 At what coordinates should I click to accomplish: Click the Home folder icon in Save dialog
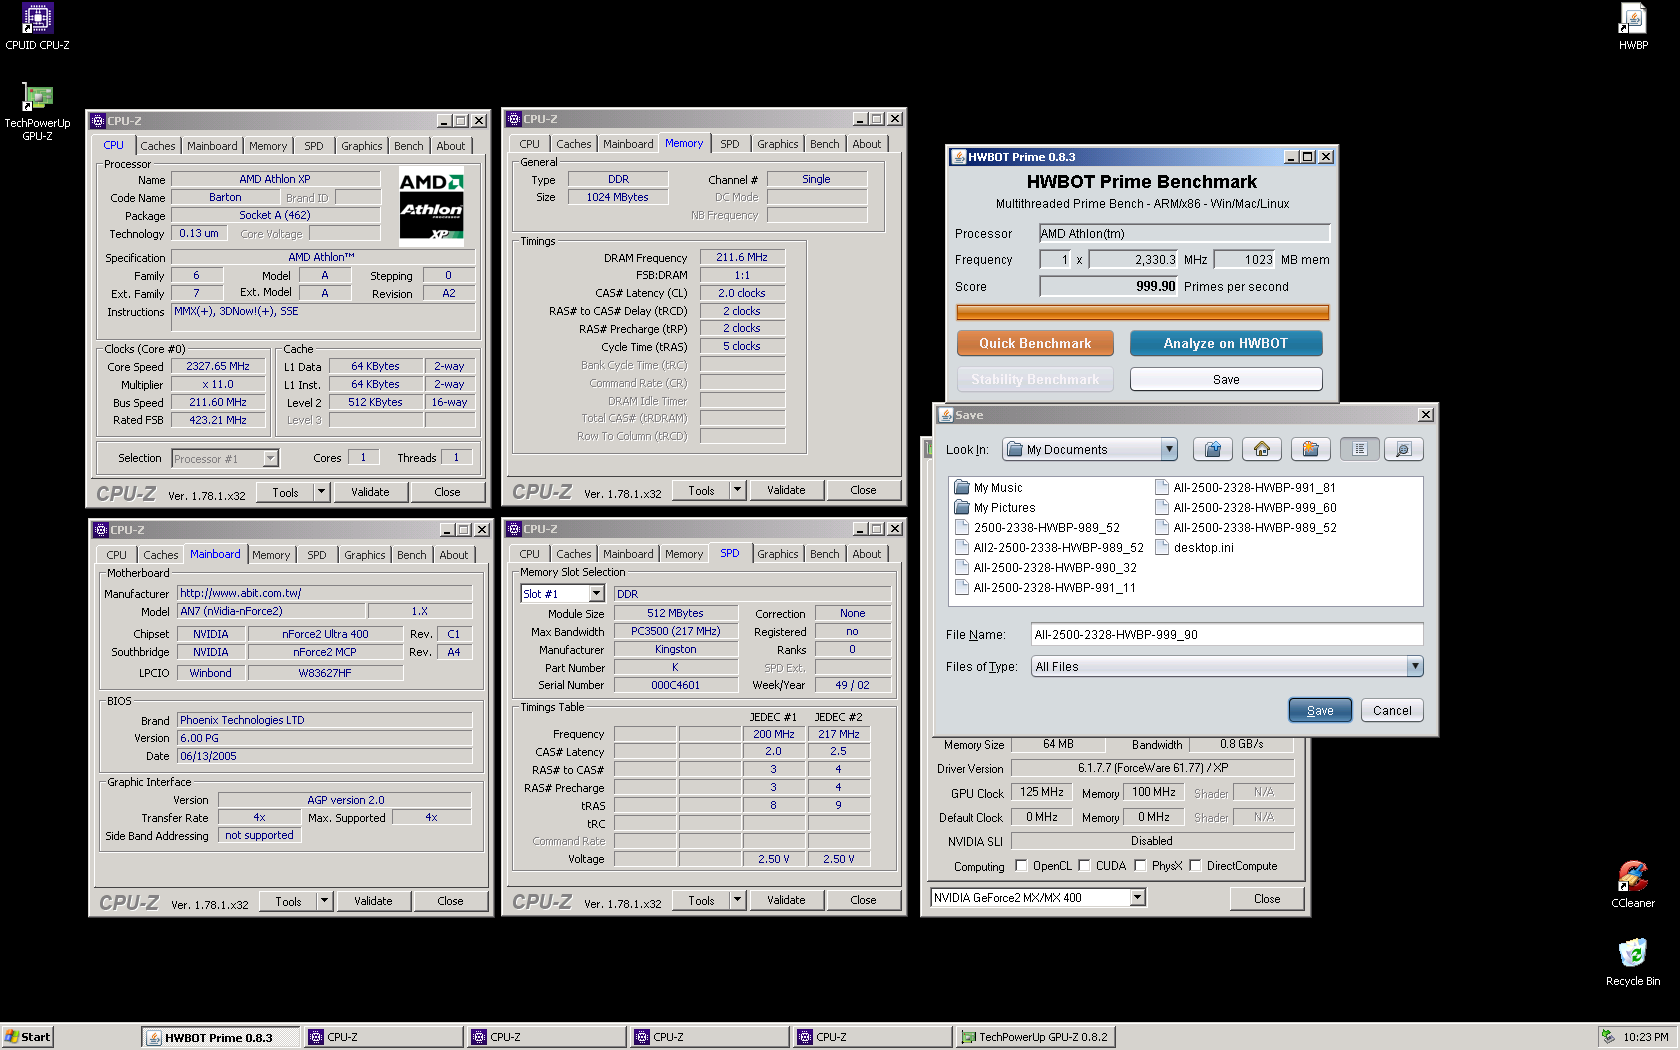1262,450
